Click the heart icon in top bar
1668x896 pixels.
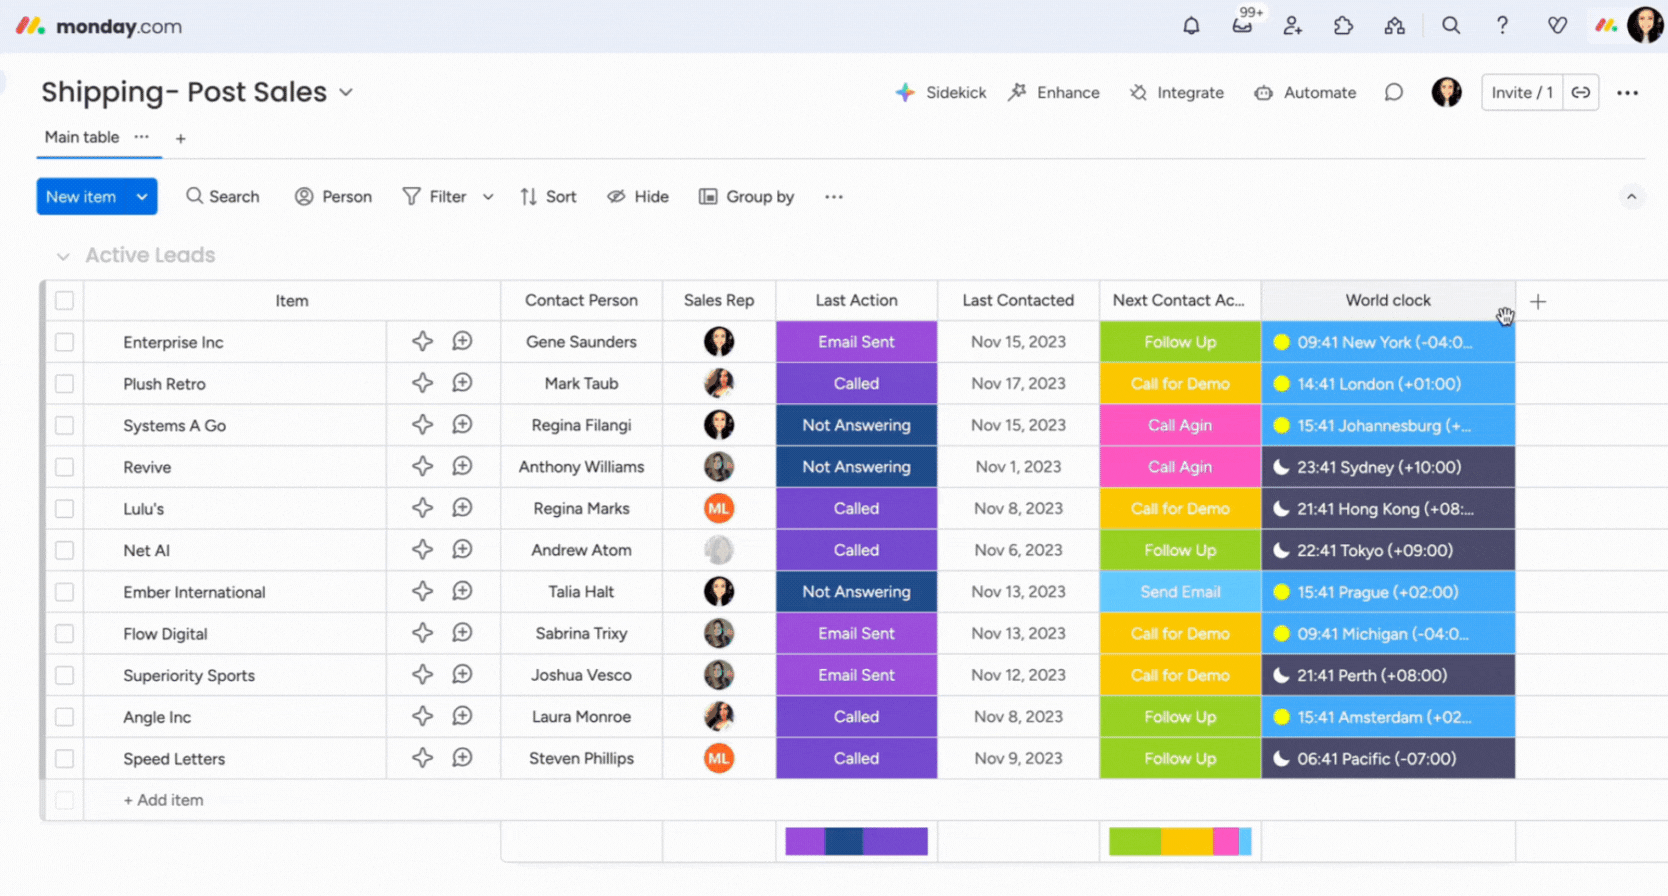(x=1557, y=26)
